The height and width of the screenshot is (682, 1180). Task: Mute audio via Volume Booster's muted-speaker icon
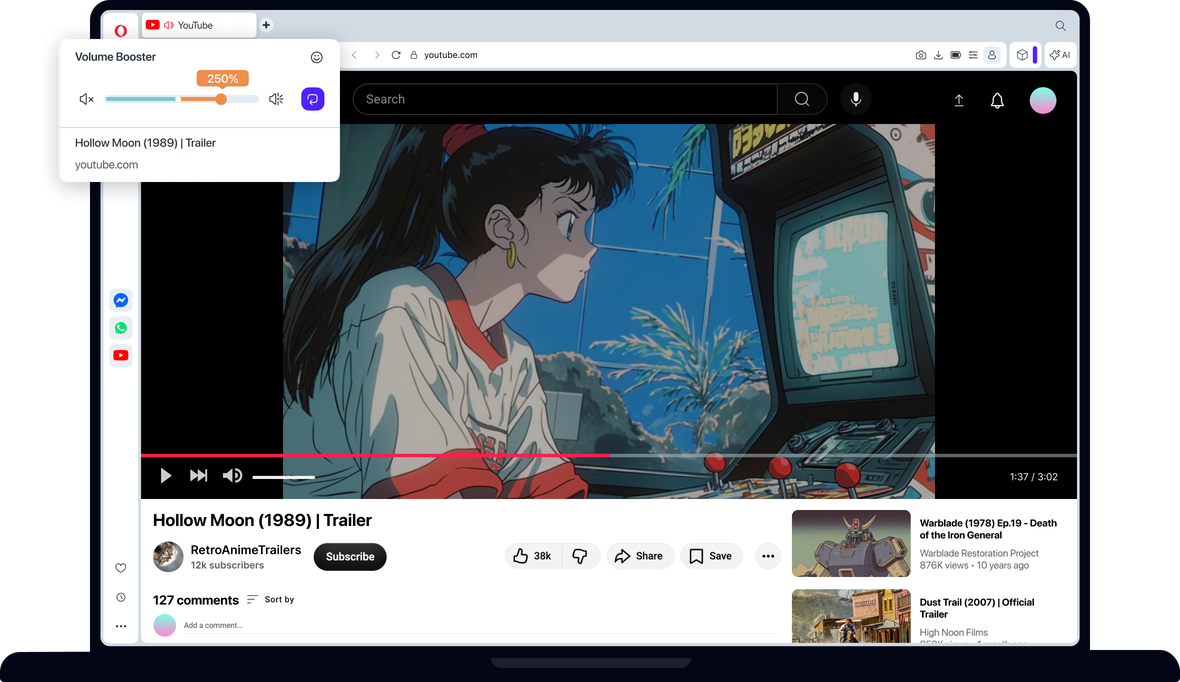coord(87,99)
